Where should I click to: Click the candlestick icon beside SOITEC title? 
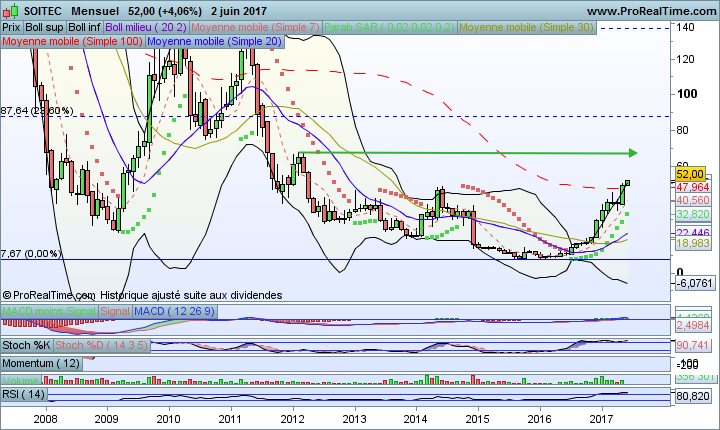(11, 11)
